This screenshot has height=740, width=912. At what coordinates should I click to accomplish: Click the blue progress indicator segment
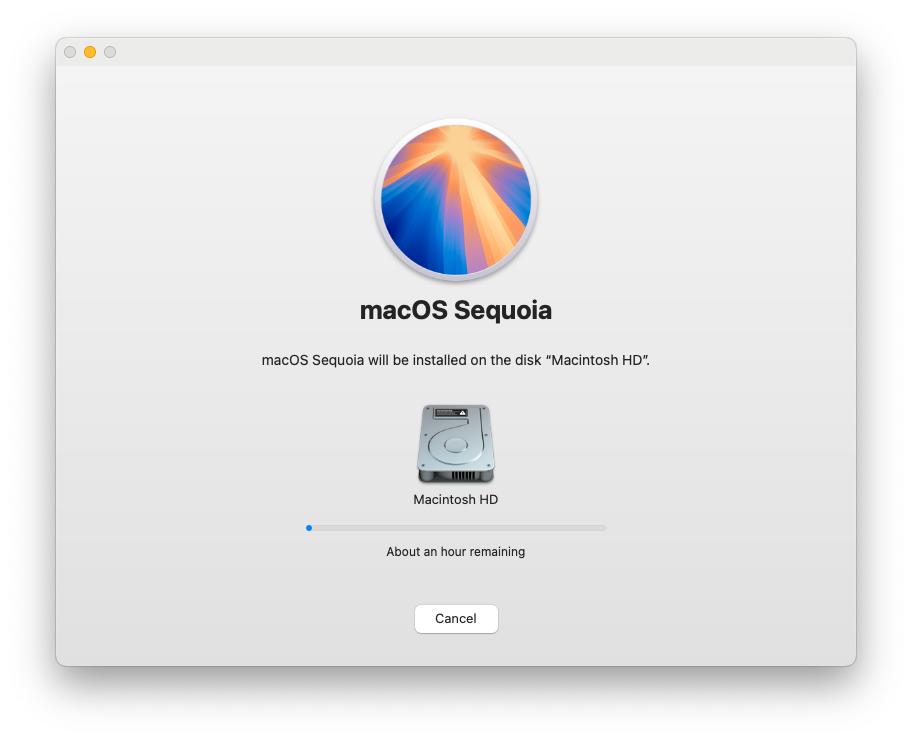(x=309, y=527)
